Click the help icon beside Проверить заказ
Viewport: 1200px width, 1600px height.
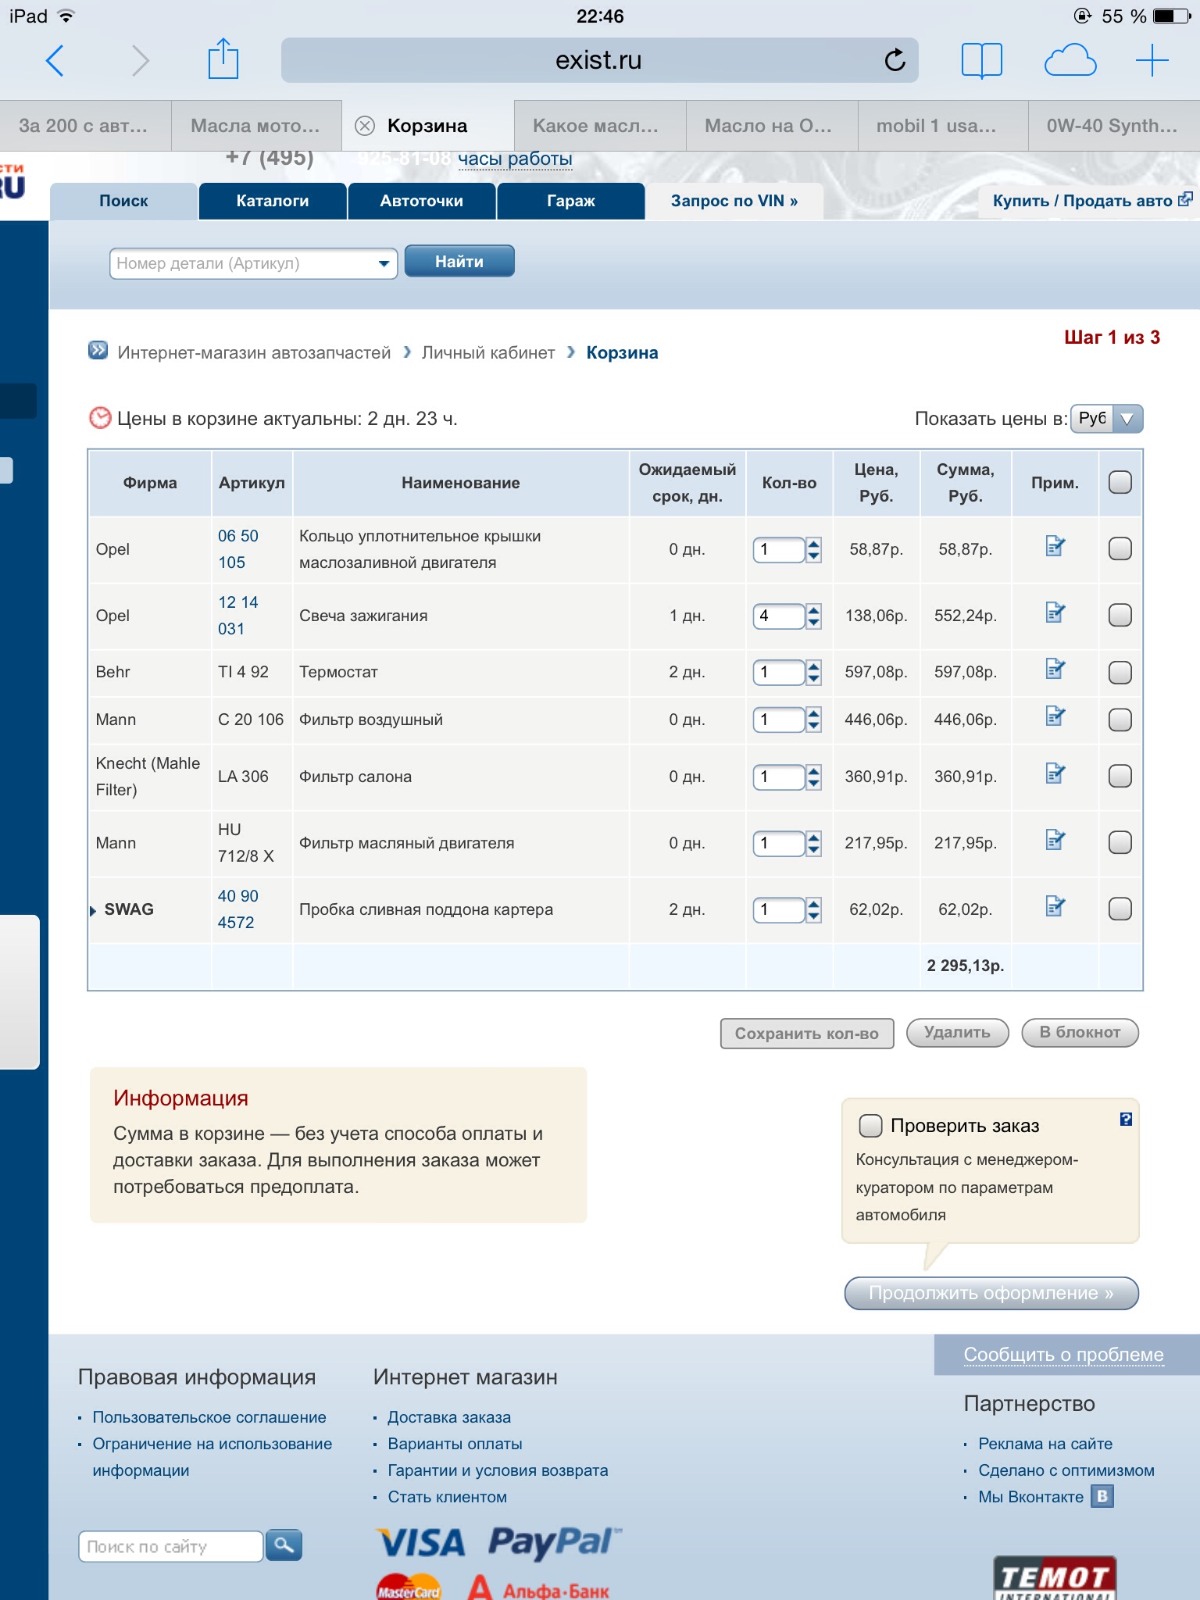point(1126,1120)
